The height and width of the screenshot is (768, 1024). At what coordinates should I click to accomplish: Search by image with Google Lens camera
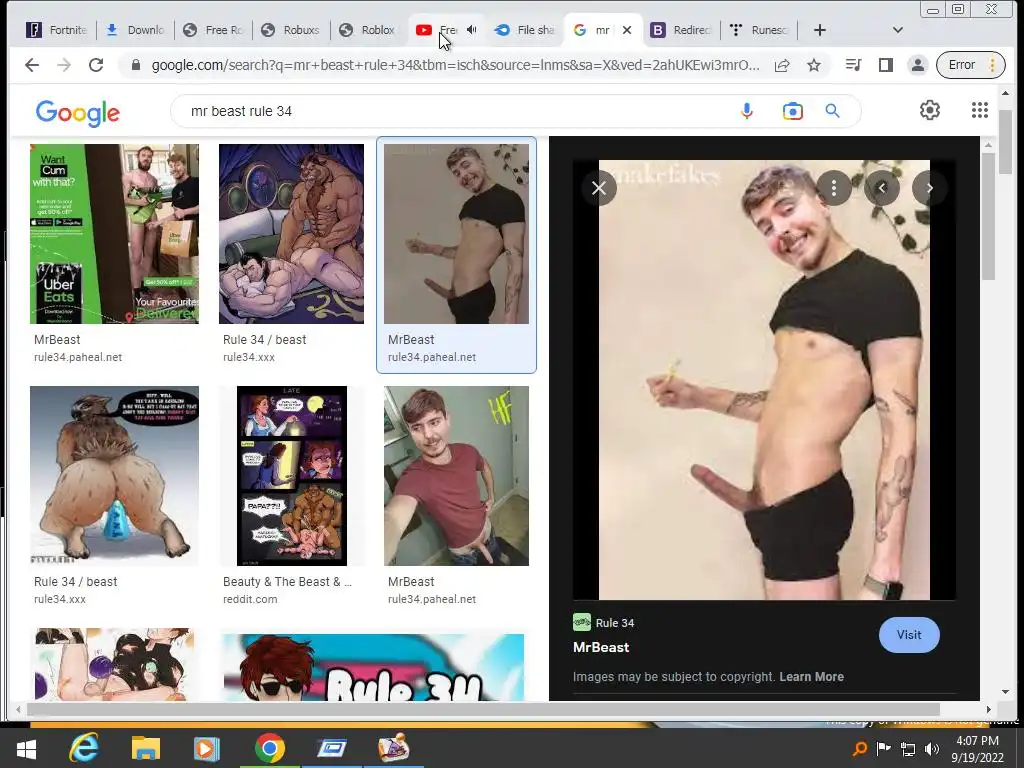793,111
